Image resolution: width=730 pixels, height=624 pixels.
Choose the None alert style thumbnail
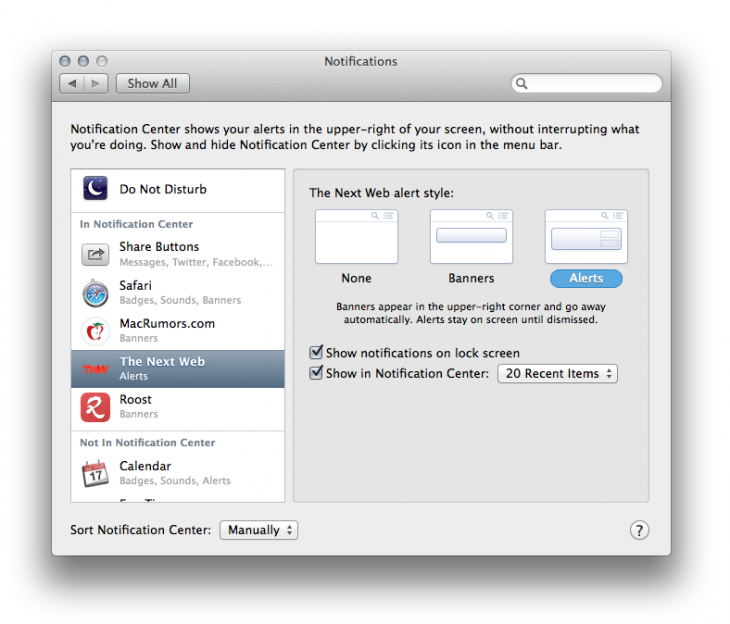click(x=356, y=237)
